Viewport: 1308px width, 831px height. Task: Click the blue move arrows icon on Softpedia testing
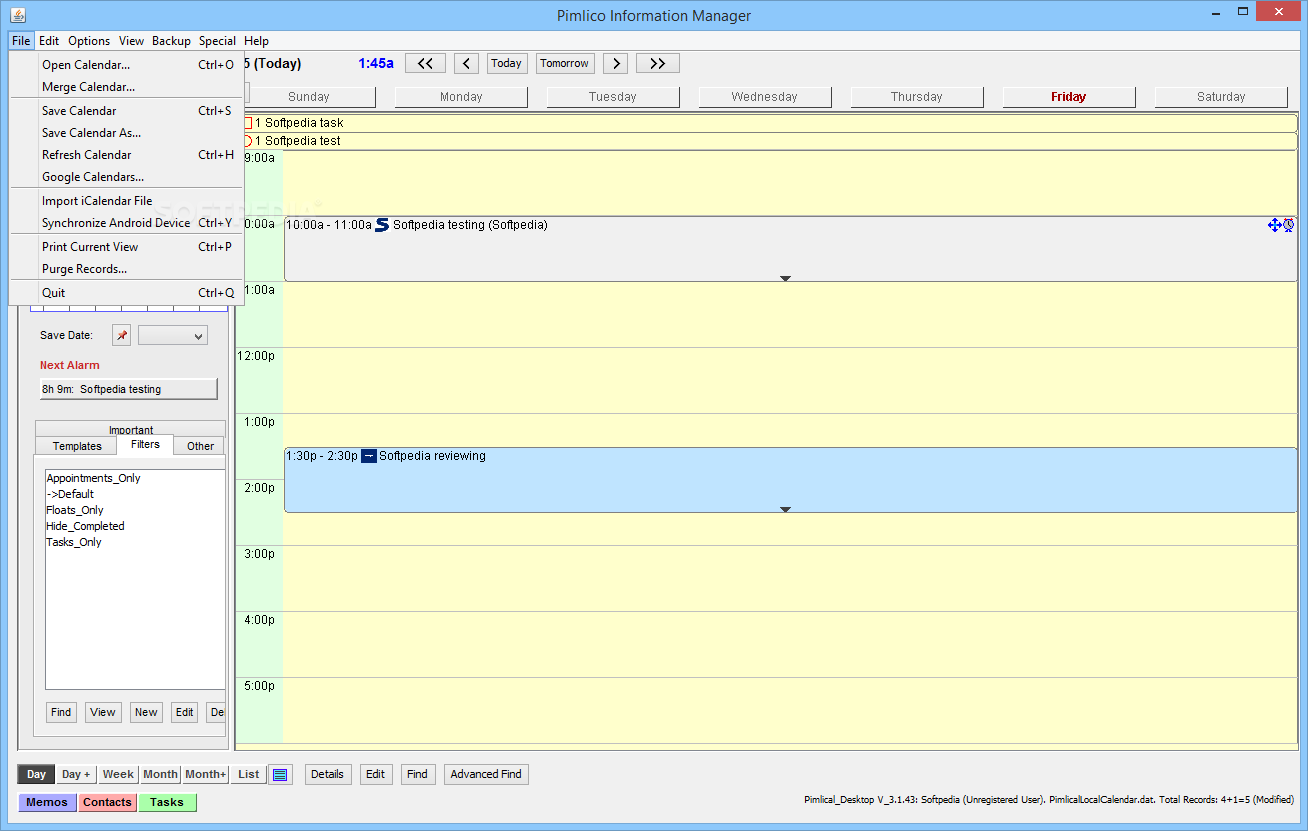pos(1274,225)
